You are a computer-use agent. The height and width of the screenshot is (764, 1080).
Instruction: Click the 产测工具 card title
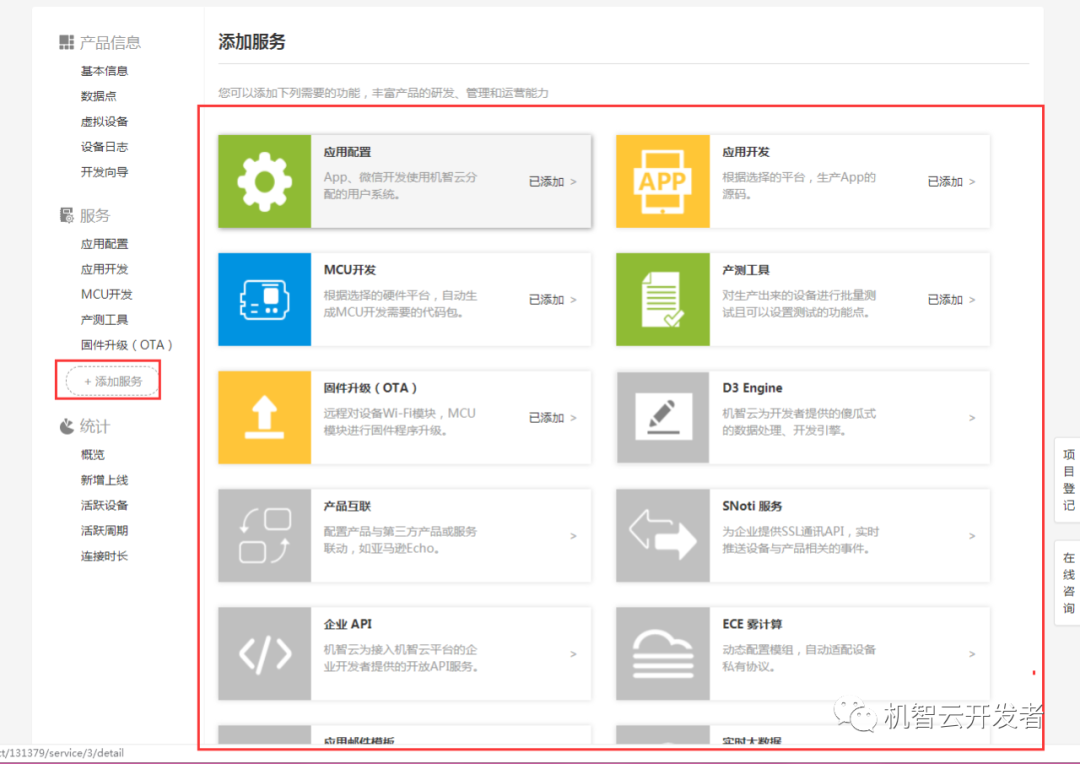746,270
